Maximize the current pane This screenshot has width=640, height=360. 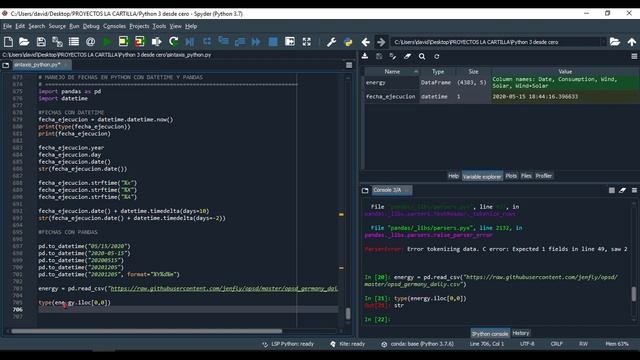[x=290, y=42]
